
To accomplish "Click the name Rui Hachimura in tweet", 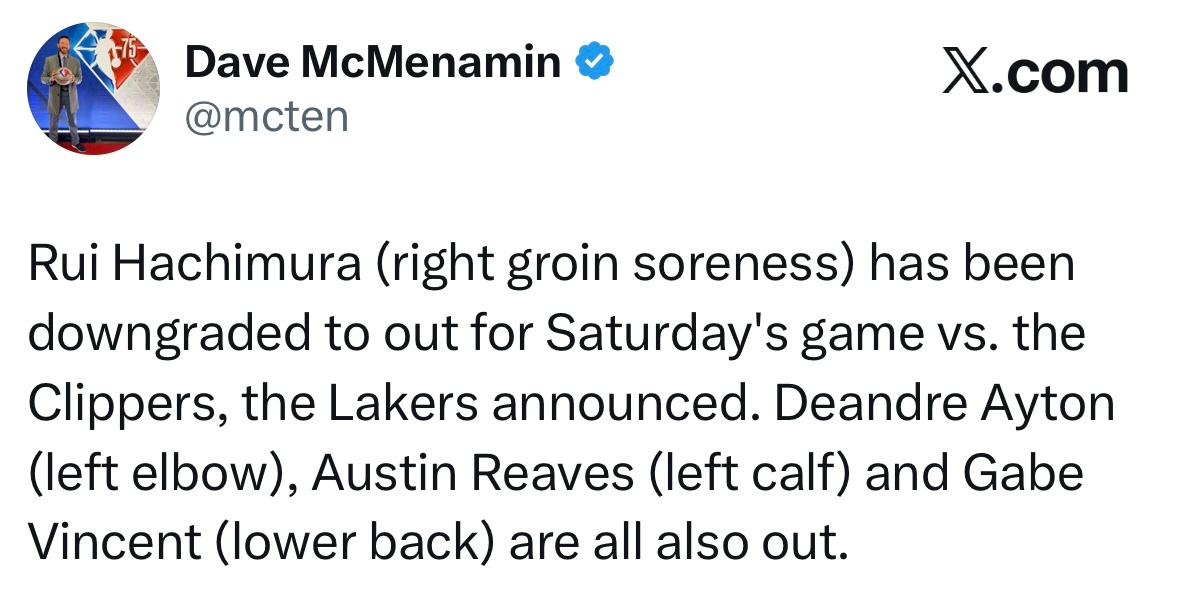I will (x=195, y=264).
